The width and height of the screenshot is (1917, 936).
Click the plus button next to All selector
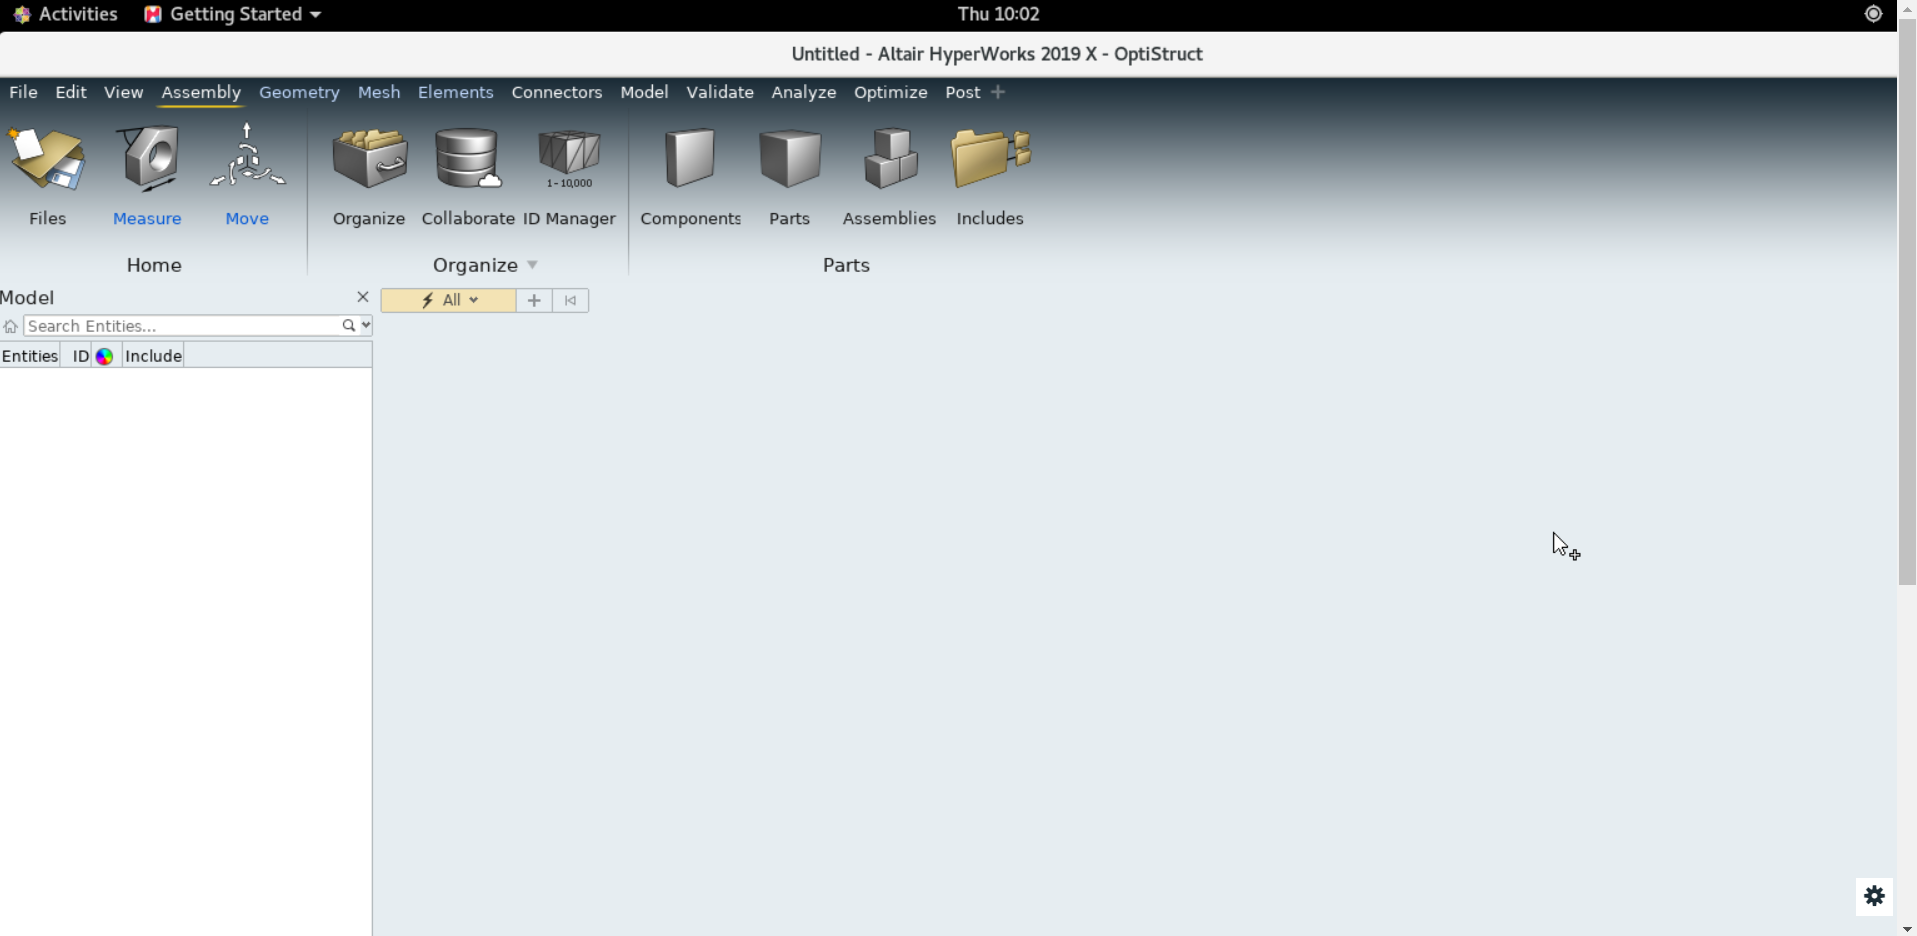coord(534,300)
